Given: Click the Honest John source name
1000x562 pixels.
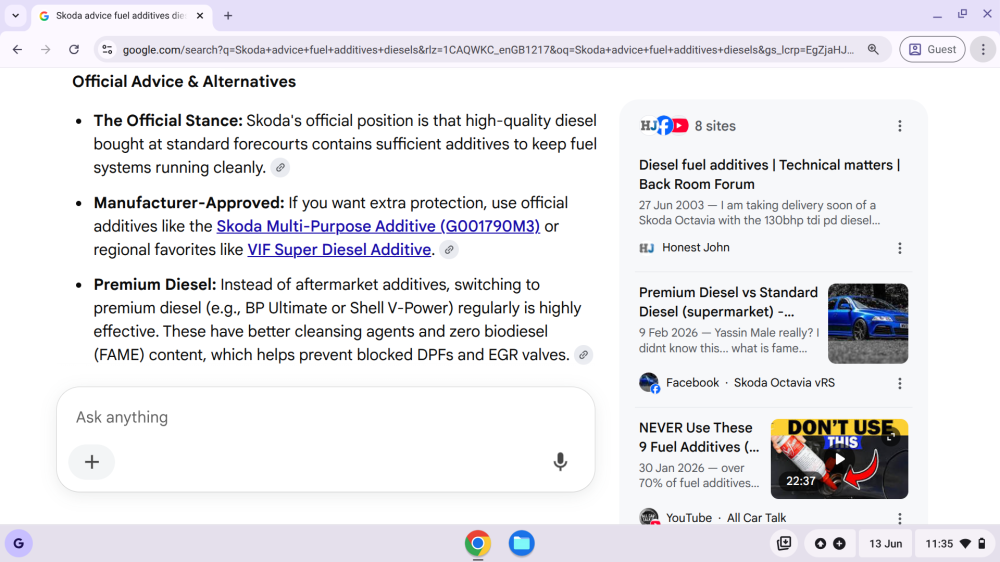Looking at the screenshot, I should click(x=695, y=248).
